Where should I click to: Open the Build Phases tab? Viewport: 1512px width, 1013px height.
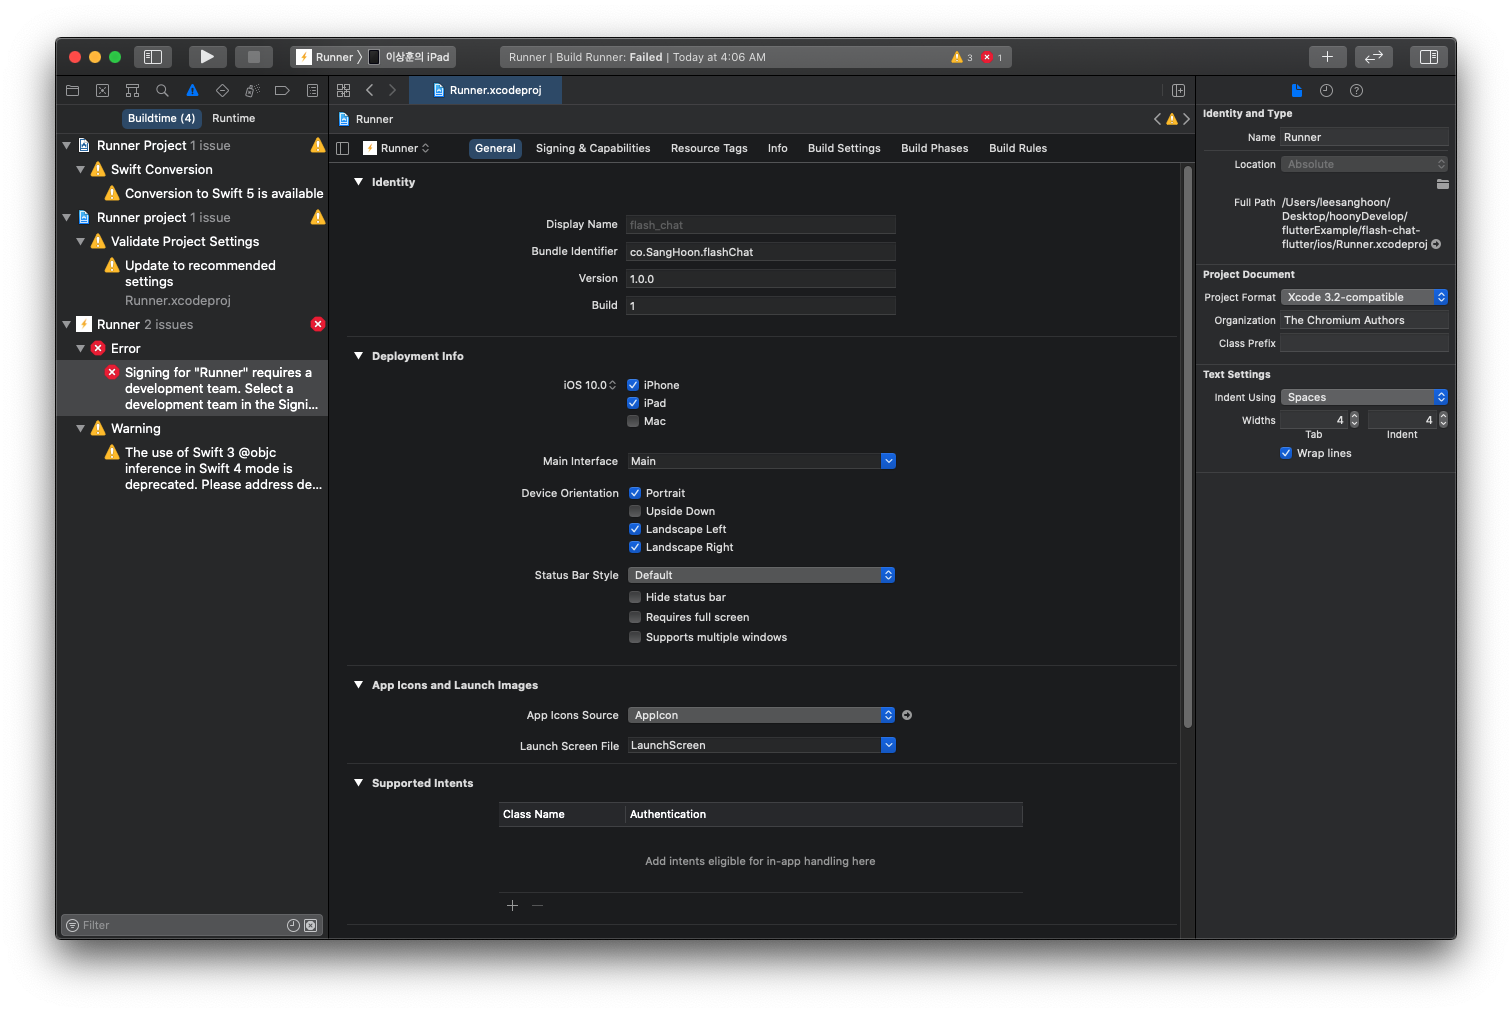click(x=934, y=148)
